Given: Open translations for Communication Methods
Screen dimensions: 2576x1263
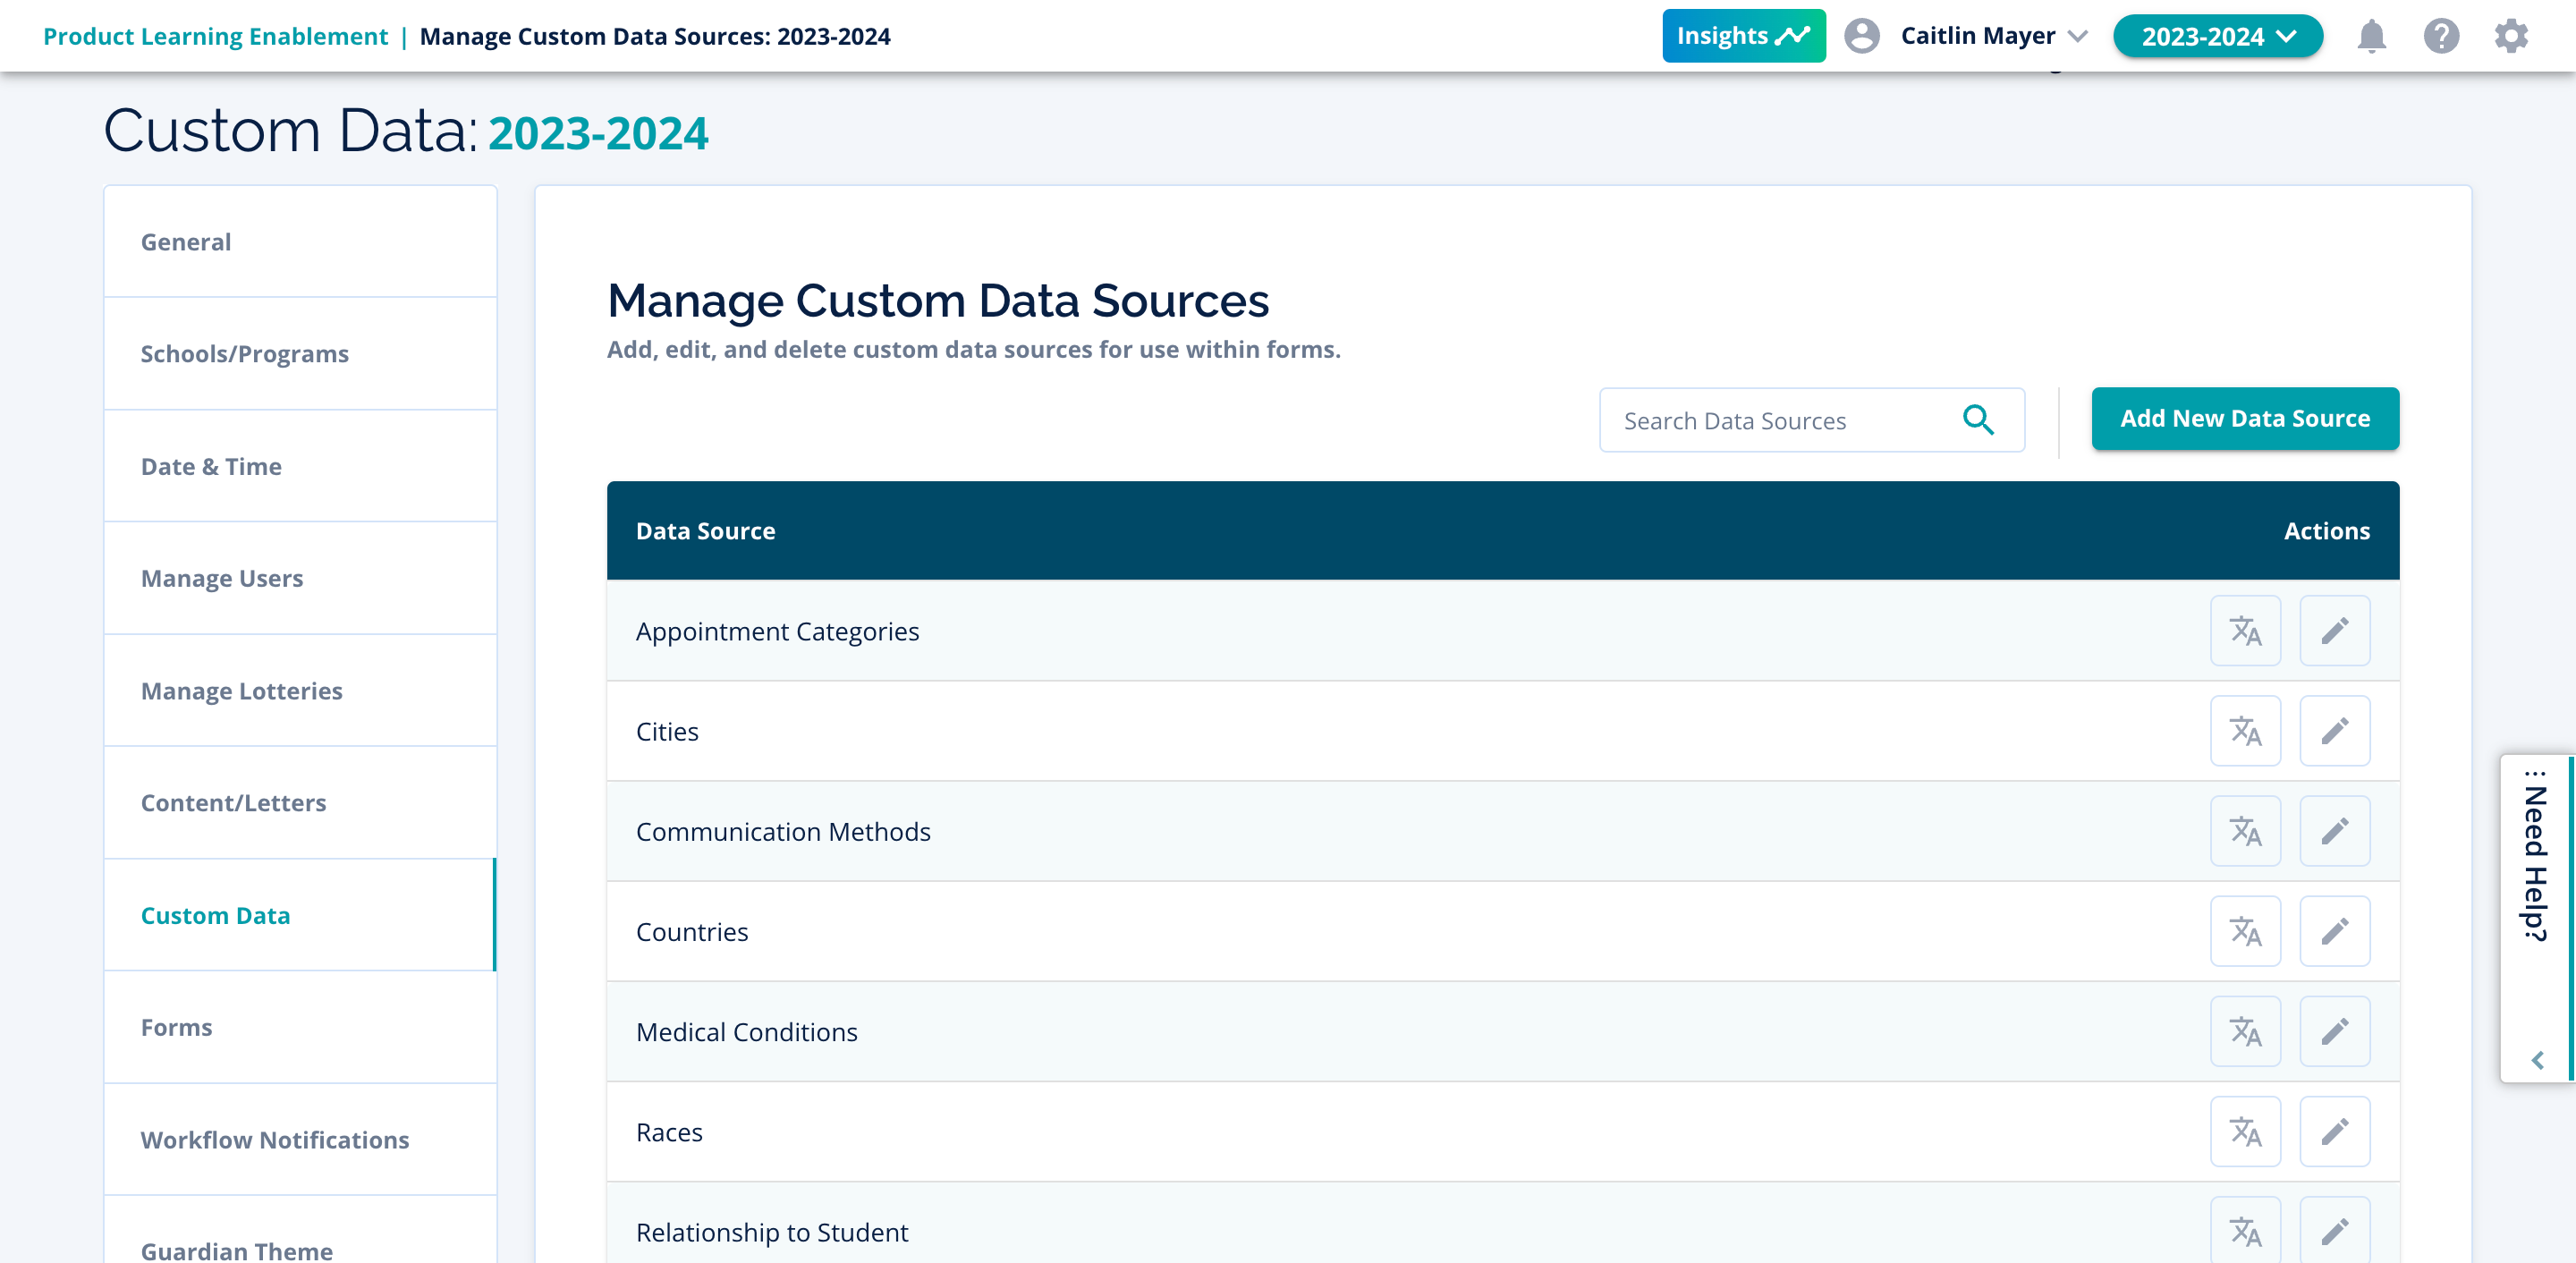Looking at the screenshot, I should [x=2244, y=831].
